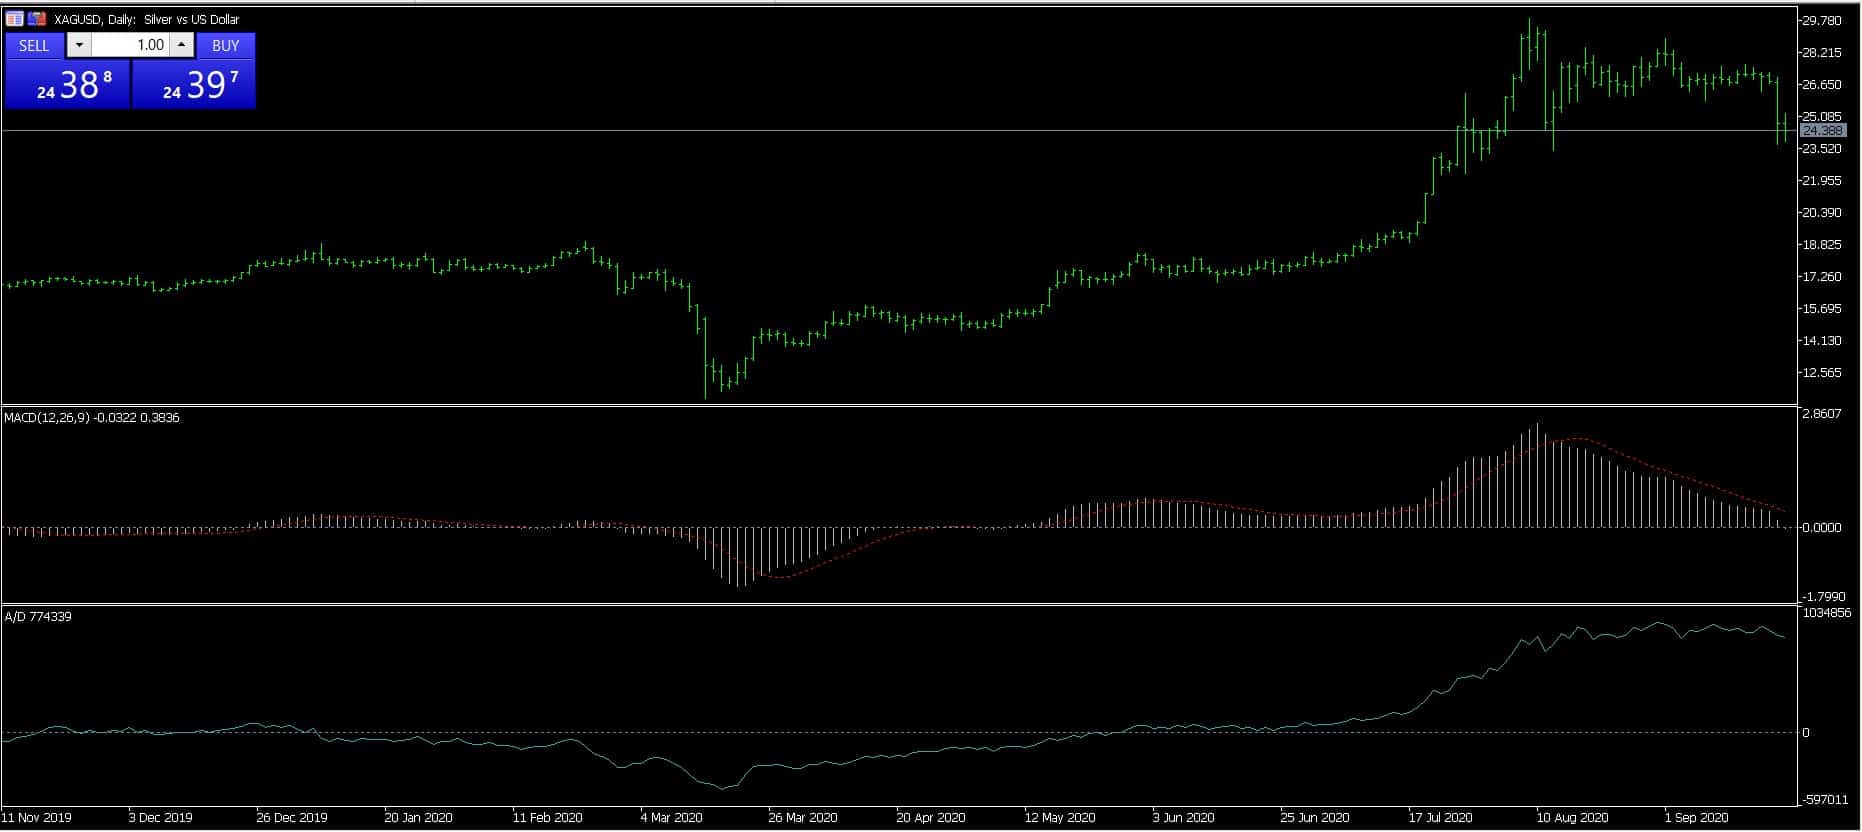
Task: Click the 1.00 volume input field
Action: click(x=131, y=45)
